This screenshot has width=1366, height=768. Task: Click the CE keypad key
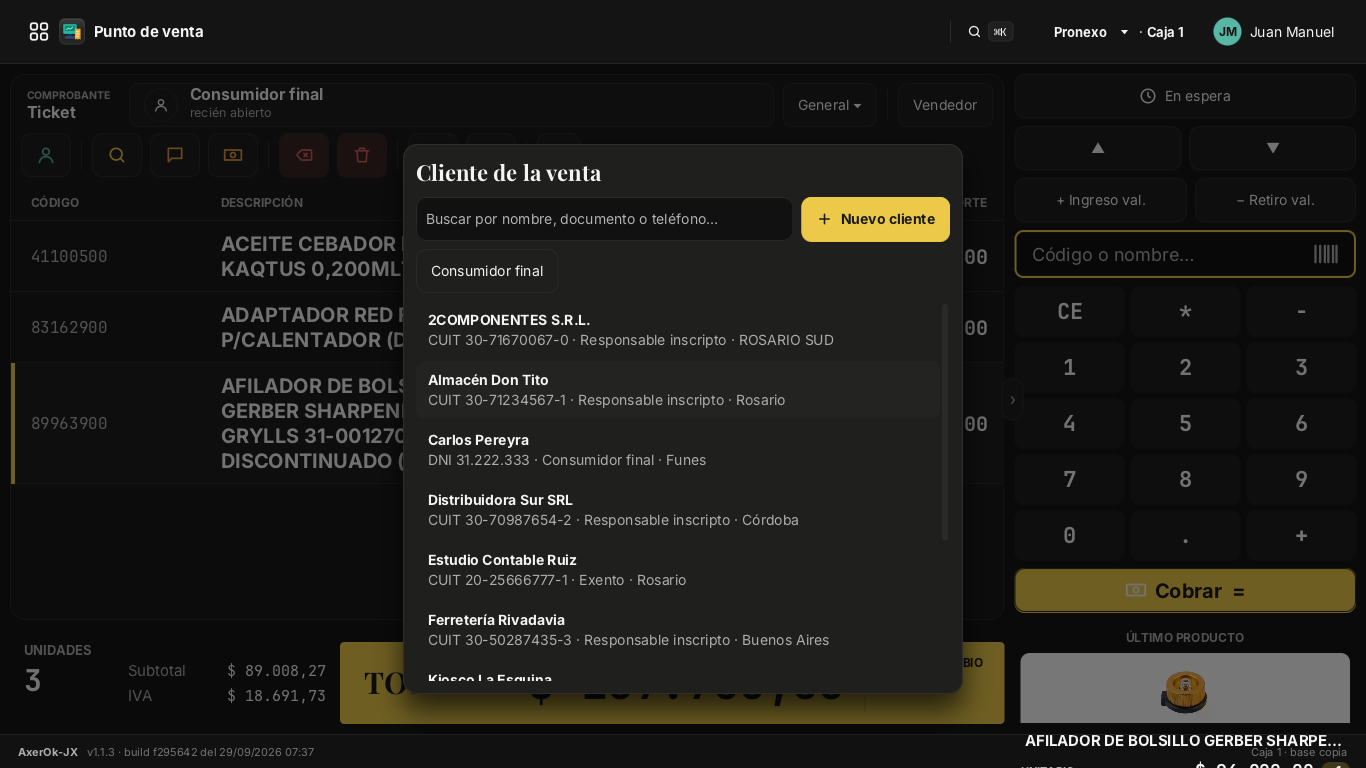pos(1070,311)
